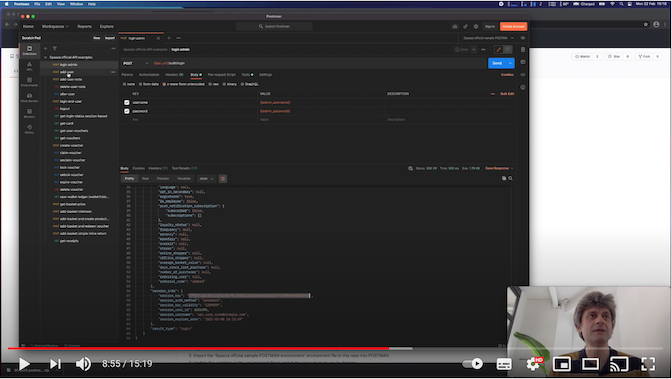Viewport: 672px width, 379px height.
Task: Open the Save Response dropdown
Action: [x=499, y=168]
